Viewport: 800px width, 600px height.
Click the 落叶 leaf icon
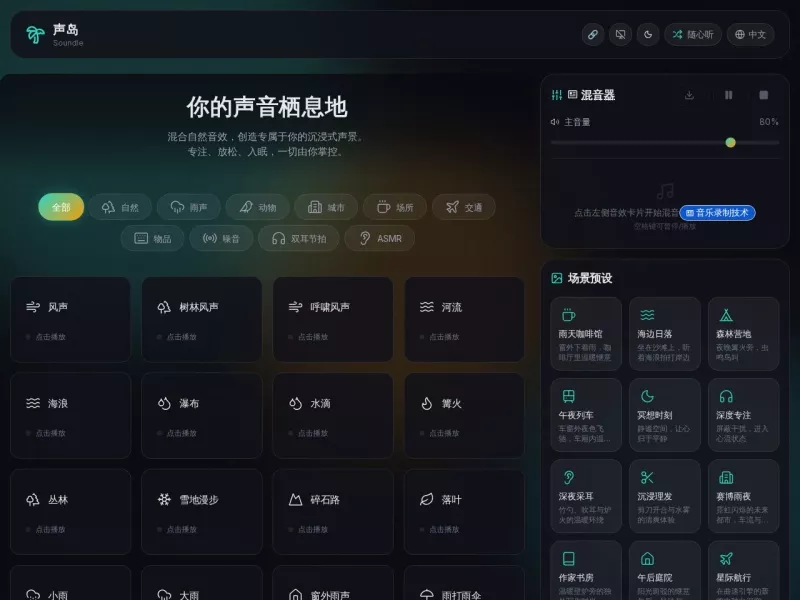pyautogui.click(x=427, y=500)
